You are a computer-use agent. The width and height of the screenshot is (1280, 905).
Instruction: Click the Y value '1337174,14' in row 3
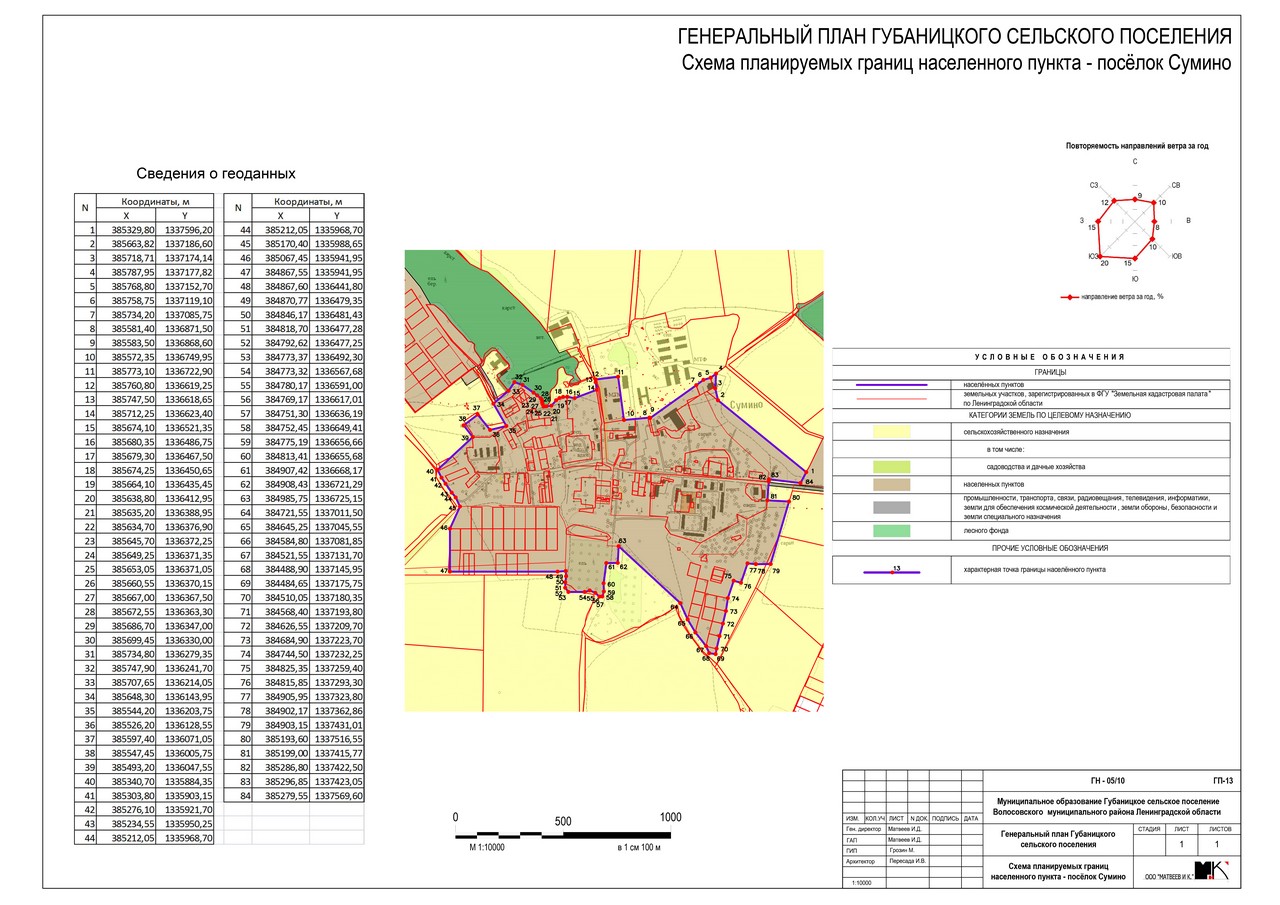coord(189,257)
